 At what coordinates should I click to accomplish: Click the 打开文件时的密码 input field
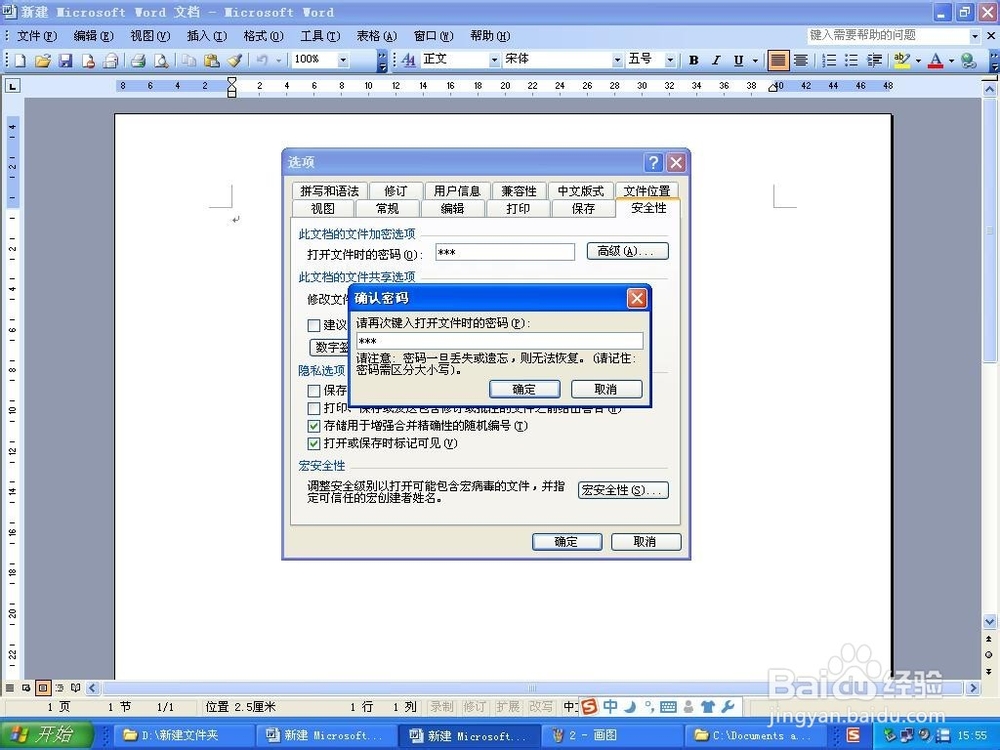pos(505,252)
